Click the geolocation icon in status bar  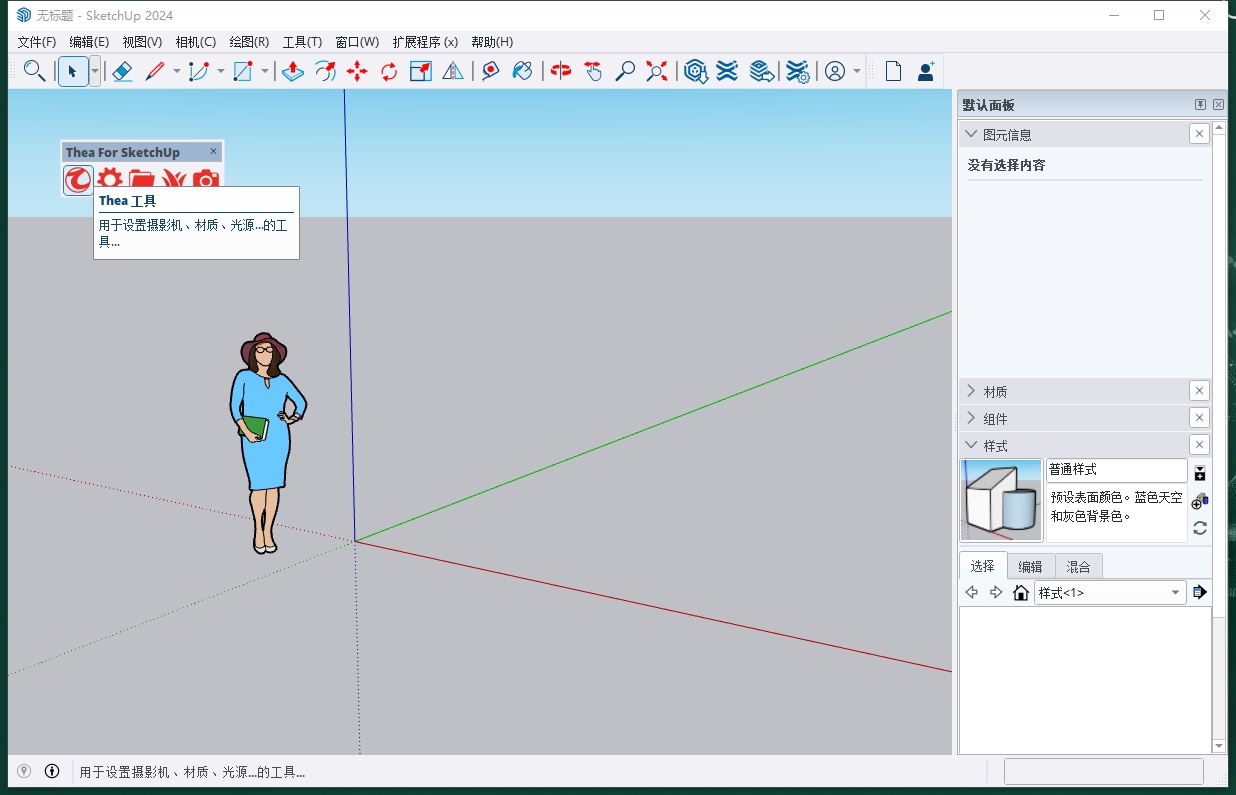point(24,771)
